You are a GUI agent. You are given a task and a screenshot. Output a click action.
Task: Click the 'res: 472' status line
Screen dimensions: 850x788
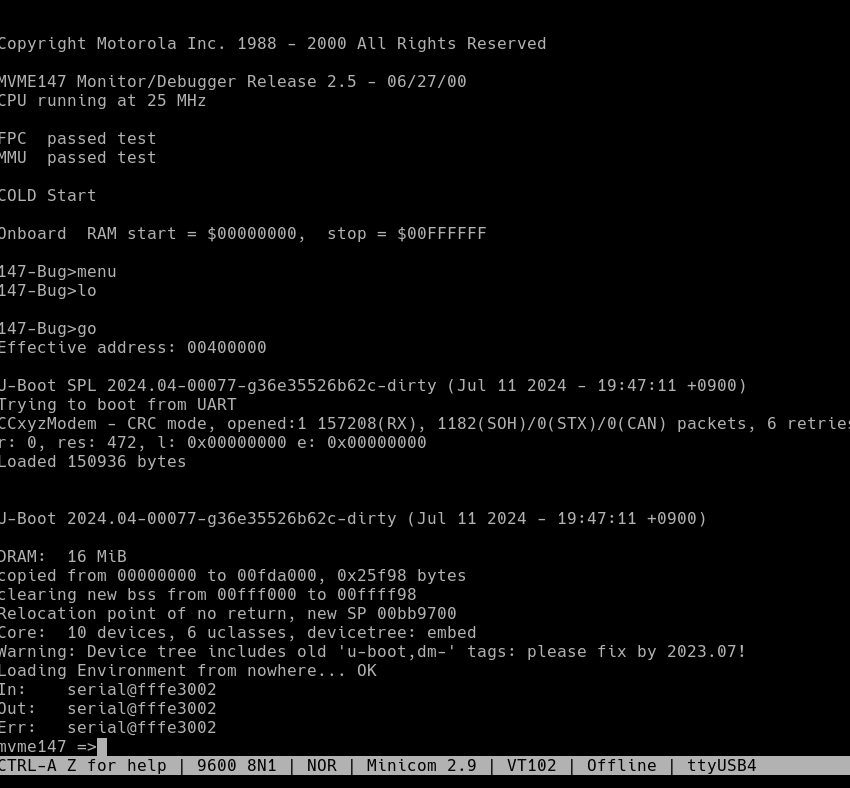click(x=213, y=443)
